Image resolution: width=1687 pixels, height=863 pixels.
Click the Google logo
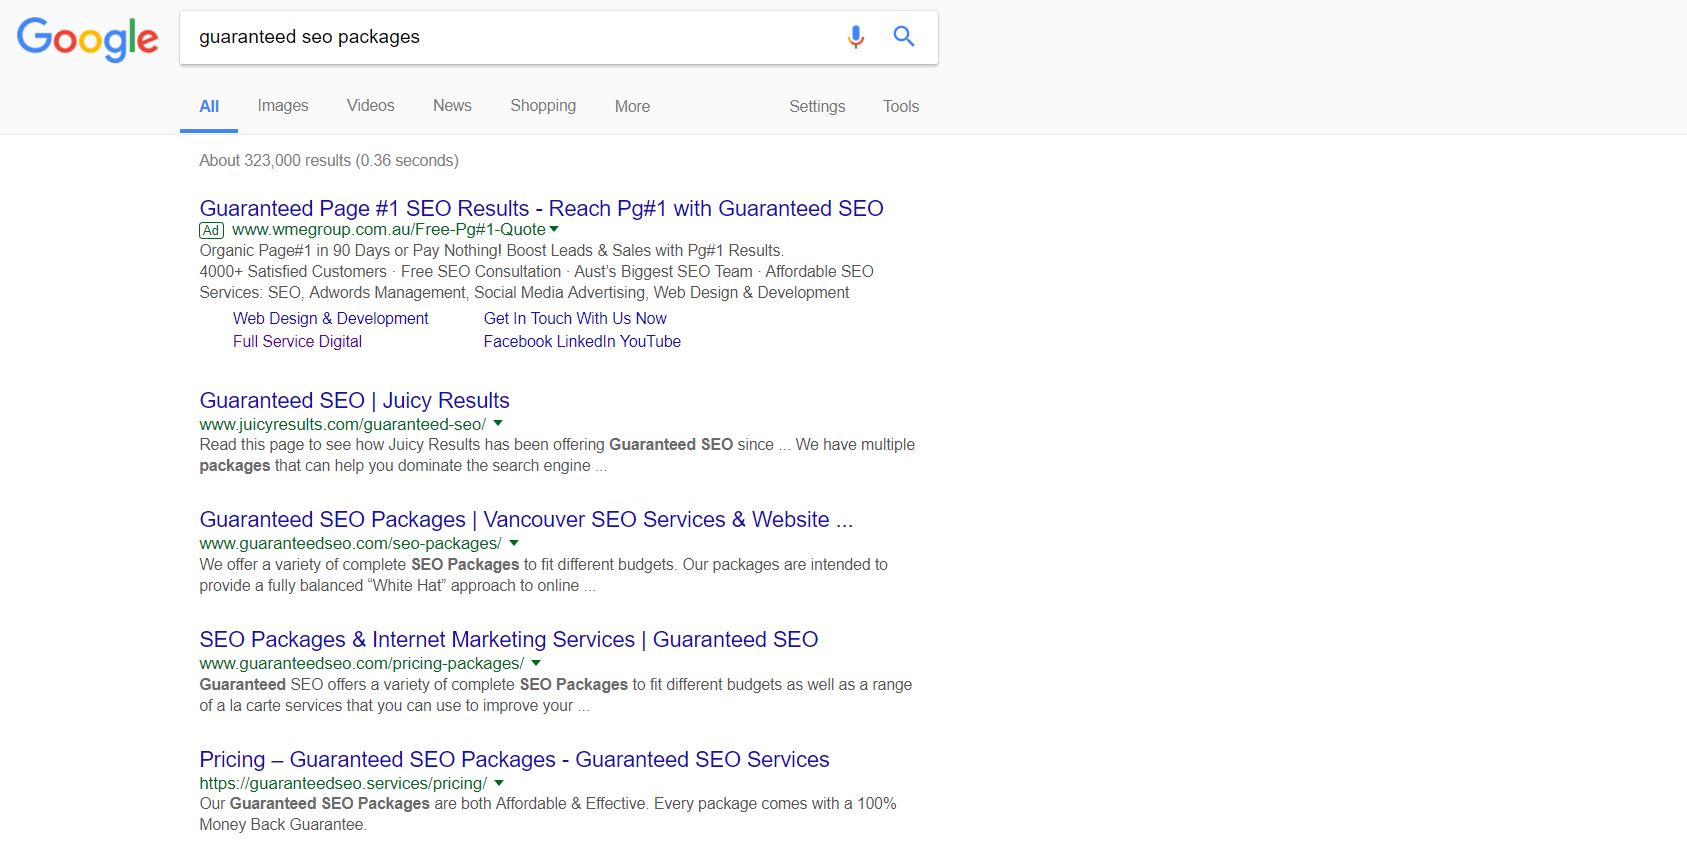pyautogui.click(x=88, y=39)
